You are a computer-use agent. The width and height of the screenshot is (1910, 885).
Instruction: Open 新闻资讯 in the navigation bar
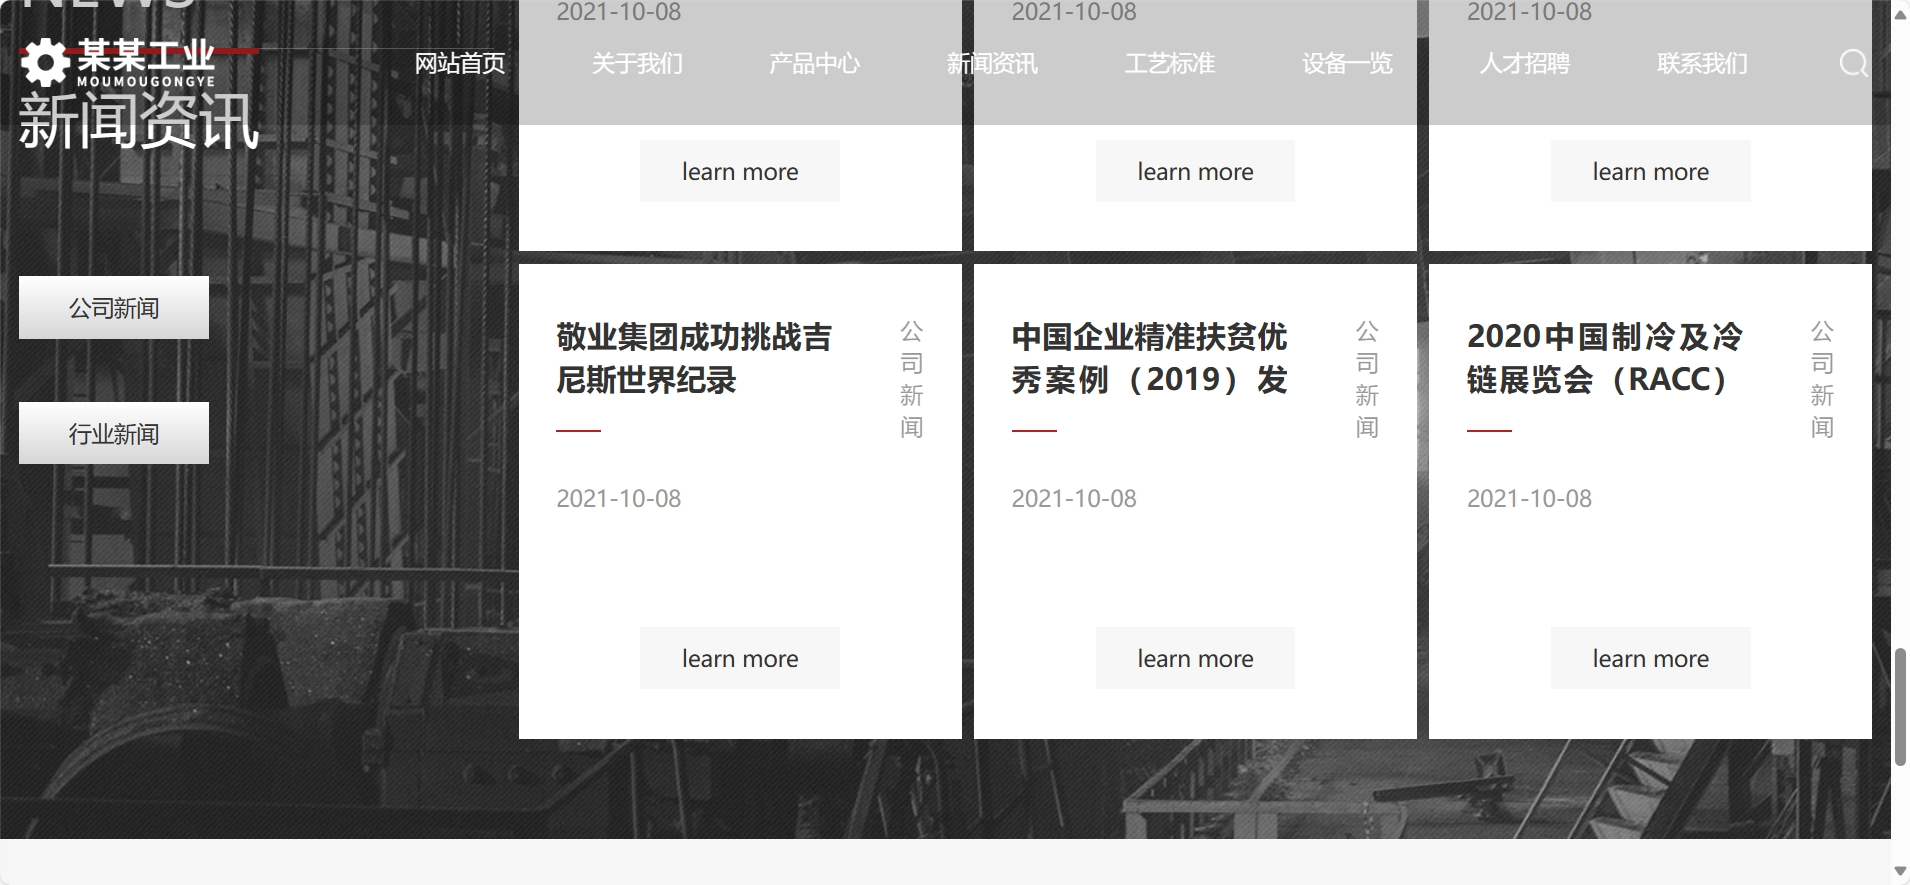click(x=992, y=64)
